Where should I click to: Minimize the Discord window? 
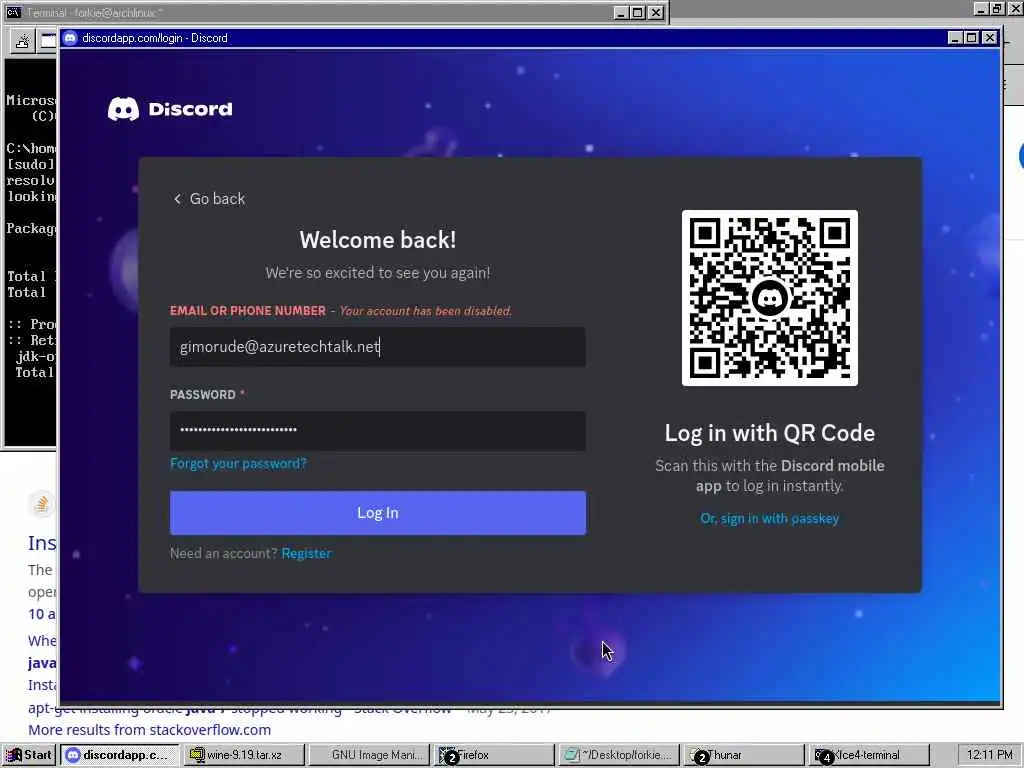[955, 38]
